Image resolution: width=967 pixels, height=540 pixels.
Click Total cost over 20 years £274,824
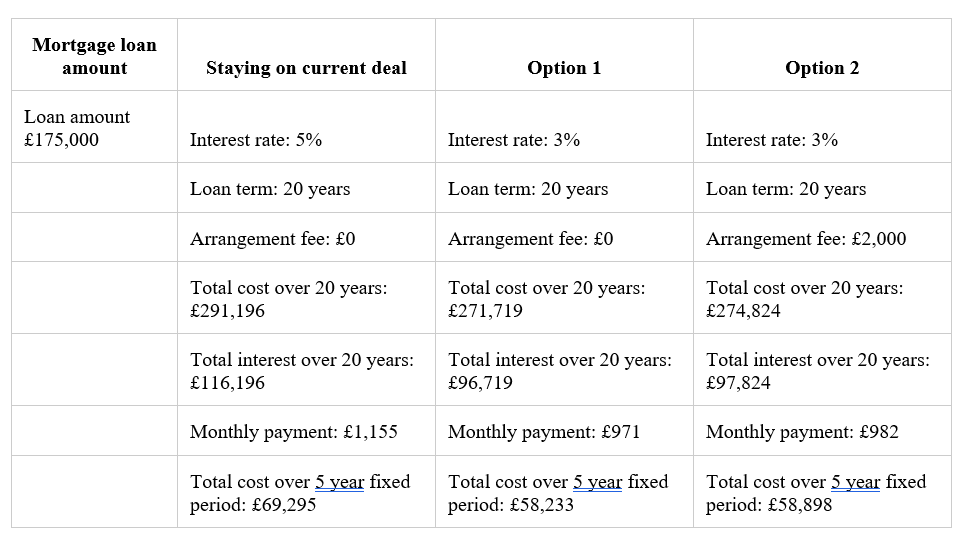pos(821,298)
